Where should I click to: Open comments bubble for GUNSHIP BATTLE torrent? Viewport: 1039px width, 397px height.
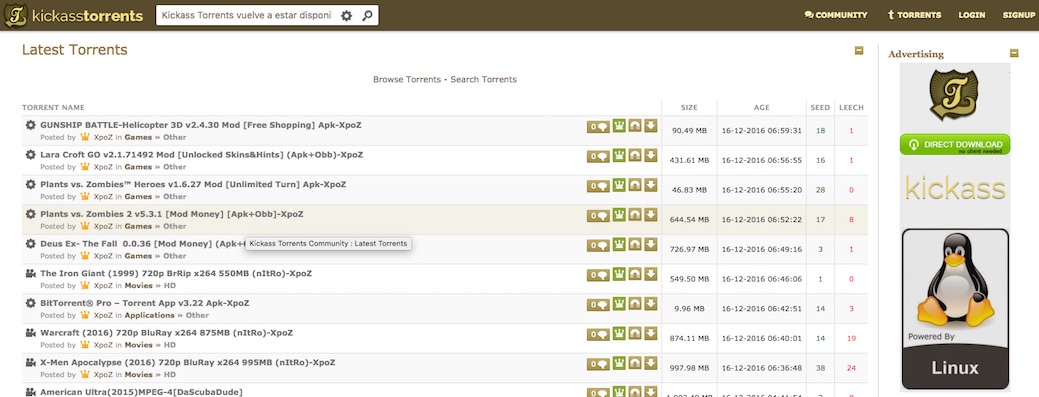pos(598,127)
